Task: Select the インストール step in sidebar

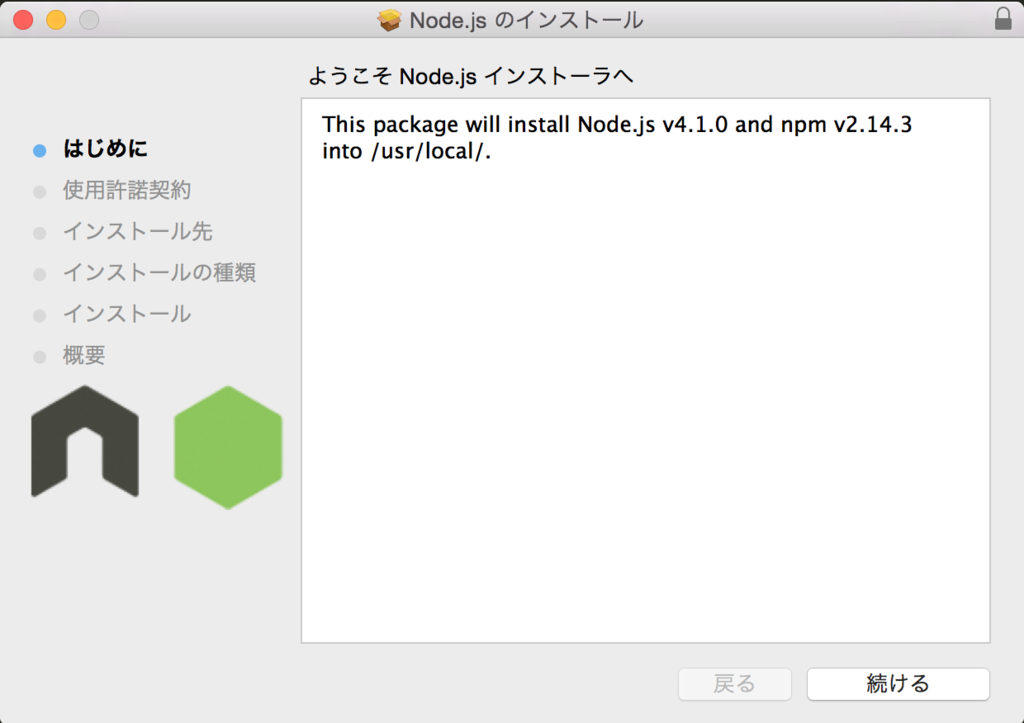Action: click(127, 313)
